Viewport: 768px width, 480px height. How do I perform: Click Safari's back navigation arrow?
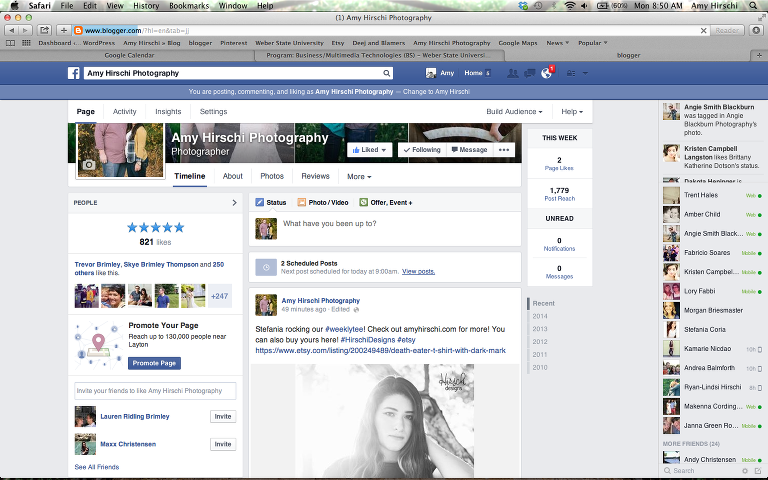(x=11, y=30)
